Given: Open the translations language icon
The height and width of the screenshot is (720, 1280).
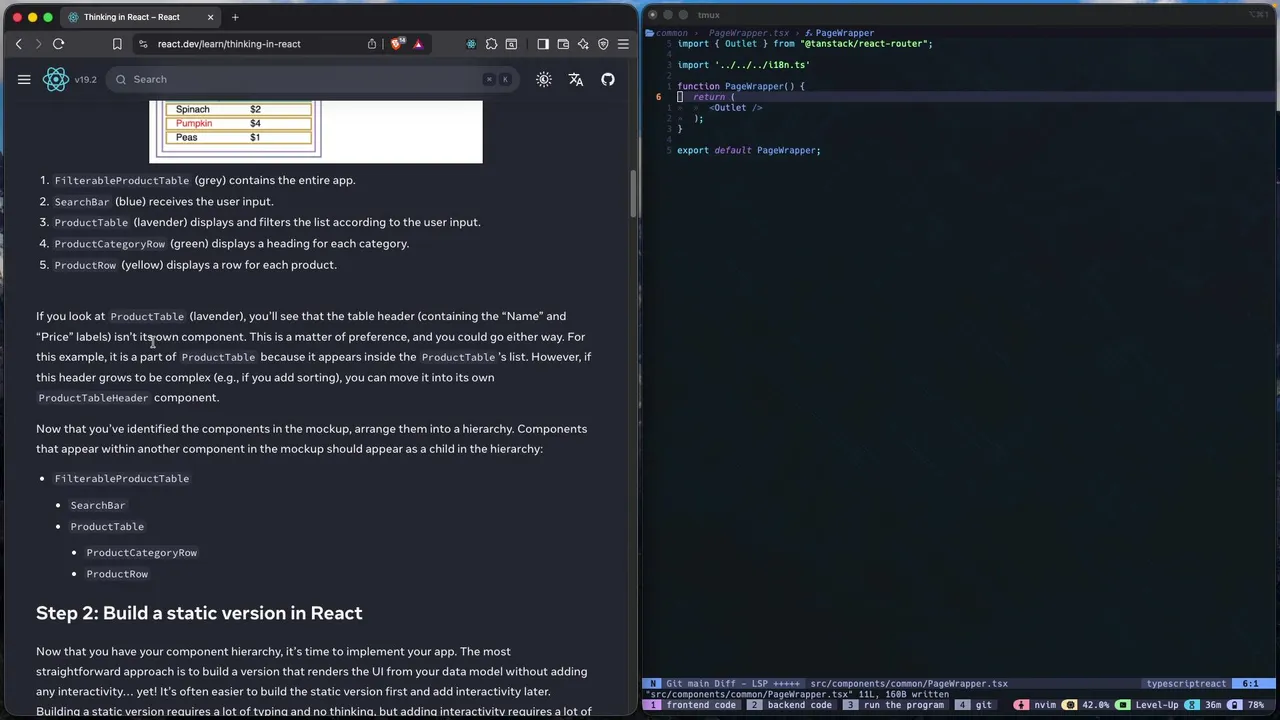Looking at the screenshot, I should tap(576, 79).
